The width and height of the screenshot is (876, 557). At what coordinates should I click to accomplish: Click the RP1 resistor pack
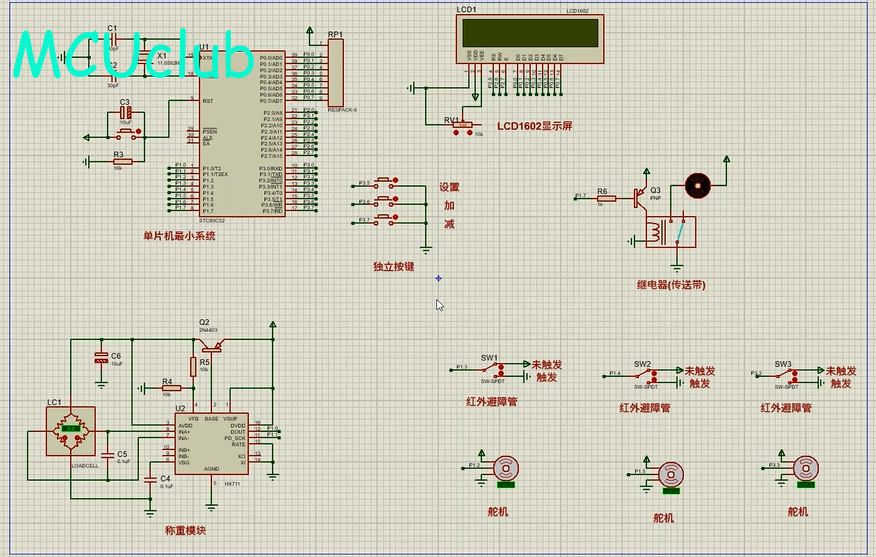pos(336,75)
